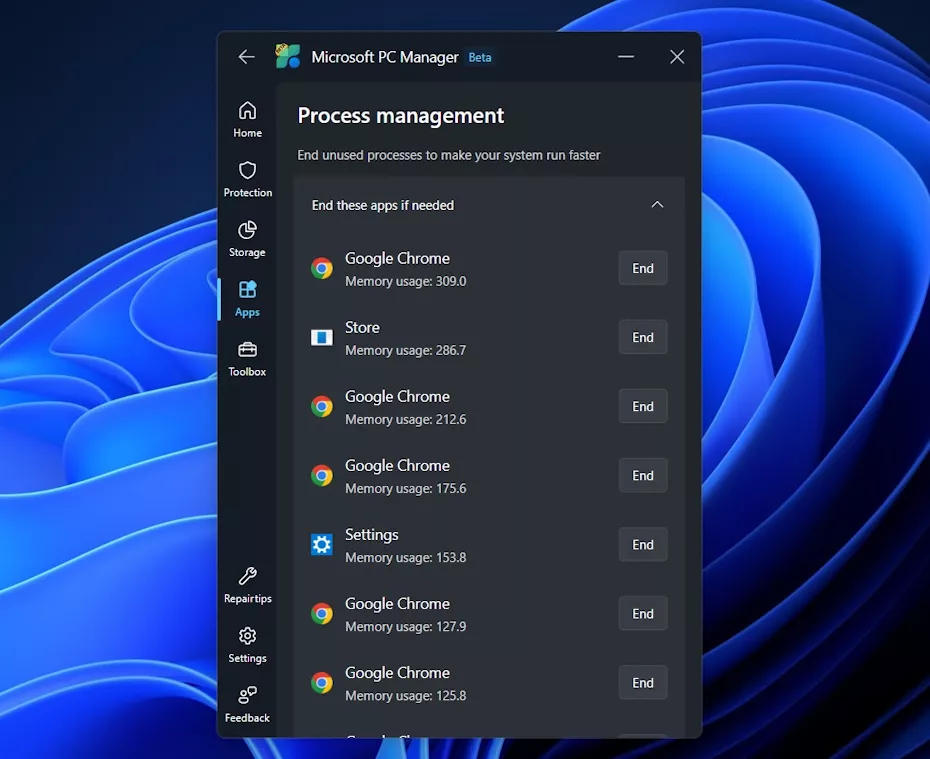
Task: End the Store process
Action: coord(642,337)
